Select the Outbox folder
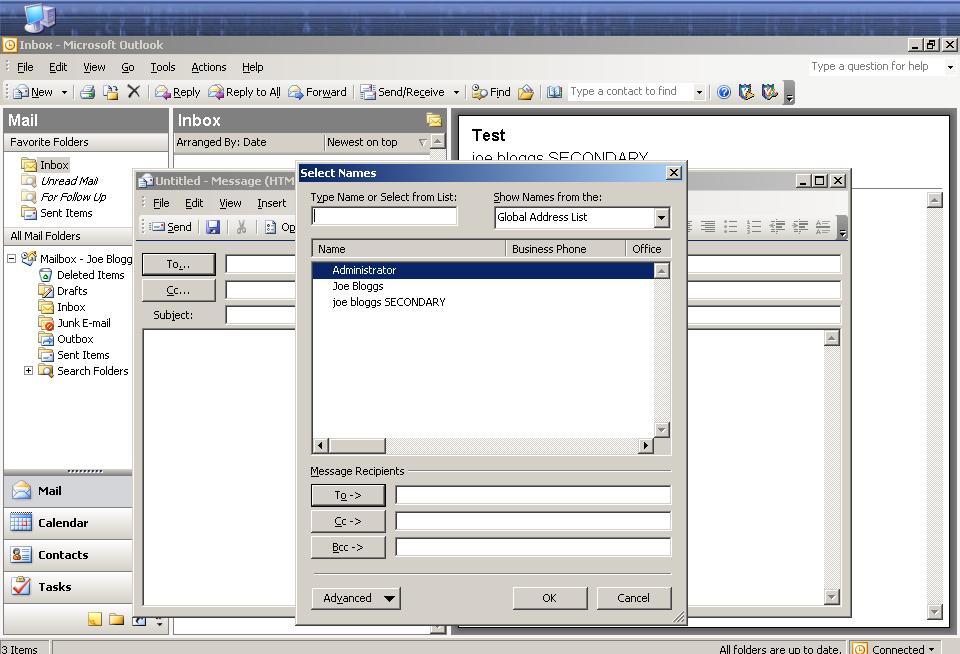Image resolution: width=960 pixels, height=654 pixels. pos(75,339)
